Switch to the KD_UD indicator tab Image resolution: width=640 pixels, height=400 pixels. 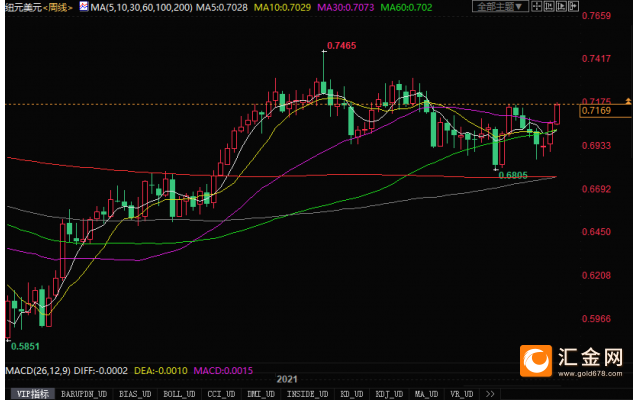[351, 394]
